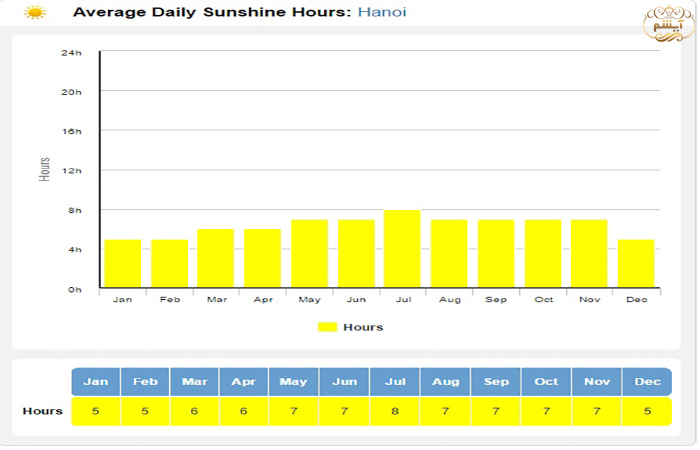The image size is (700, 450).
Task: Click the sun icon beside the chart title
Action: tap(35, 13)
